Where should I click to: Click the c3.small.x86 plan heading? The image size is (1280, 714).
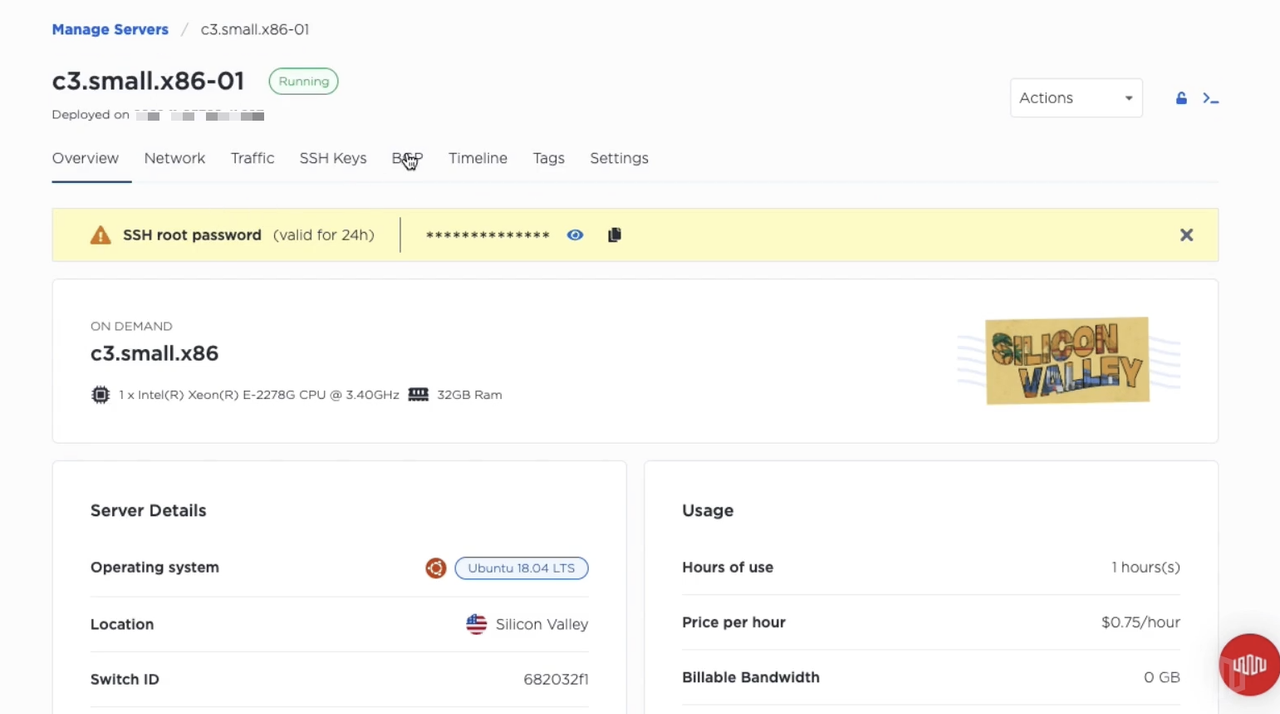154,353
